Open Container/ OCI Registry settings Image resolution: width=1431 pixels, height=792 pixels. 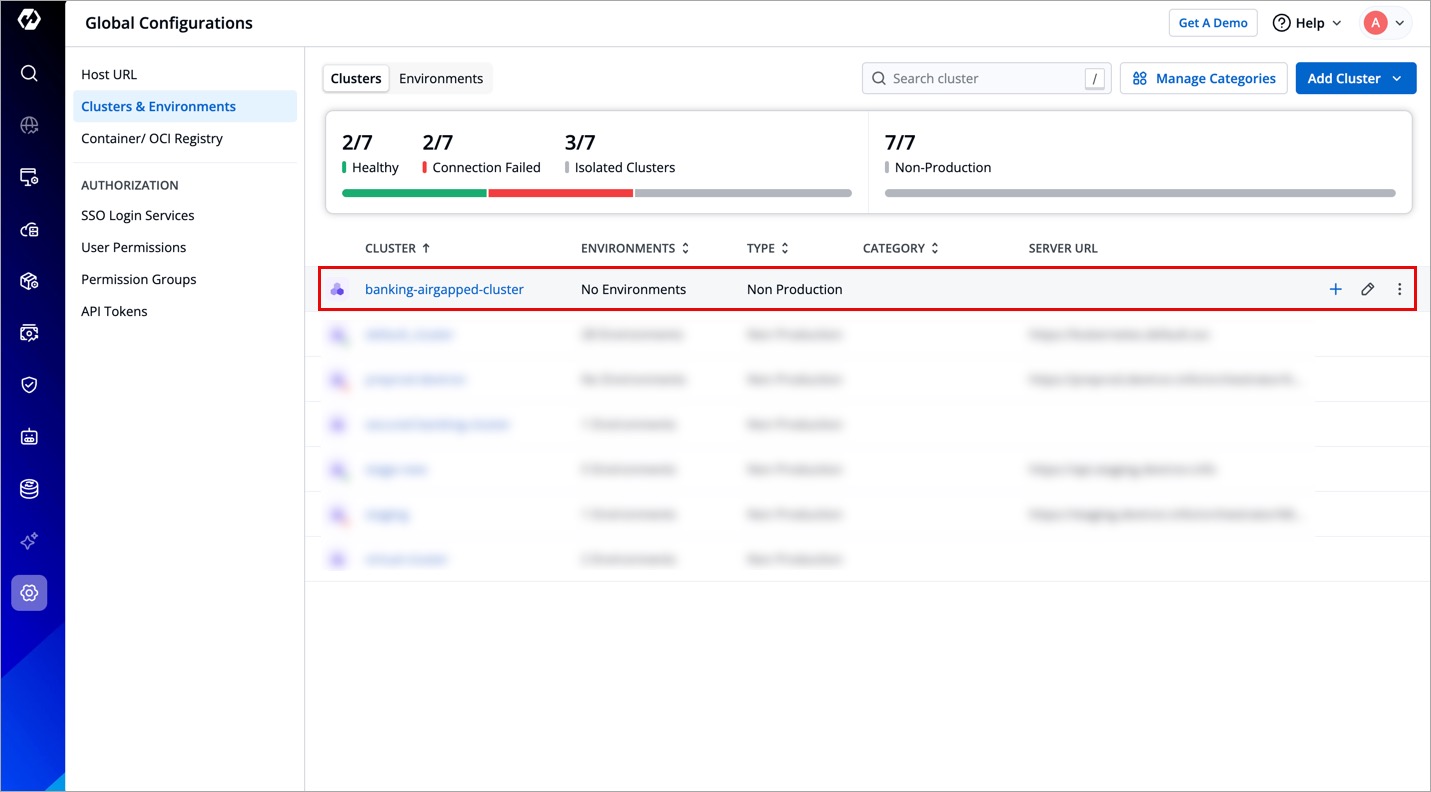point(152,138)
